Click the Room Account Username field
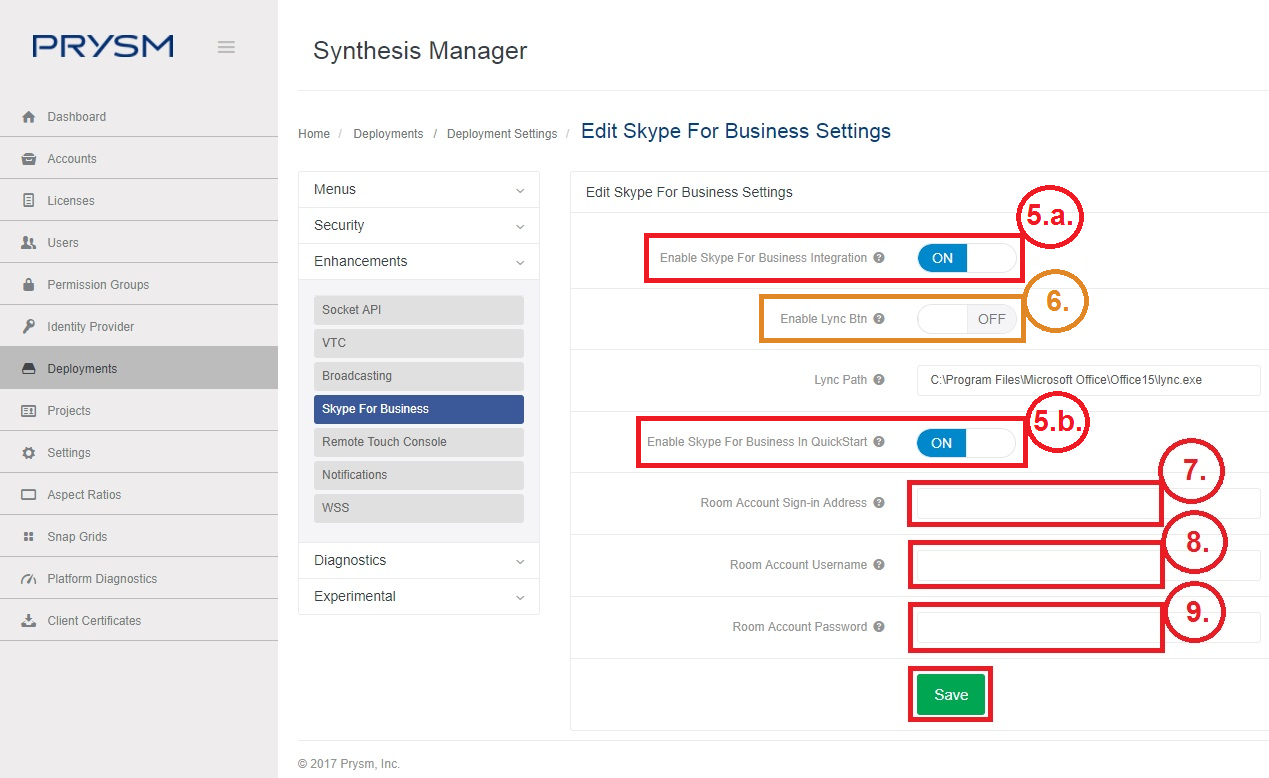The width and height of the screenshot is (1269, 778). 1089,565
